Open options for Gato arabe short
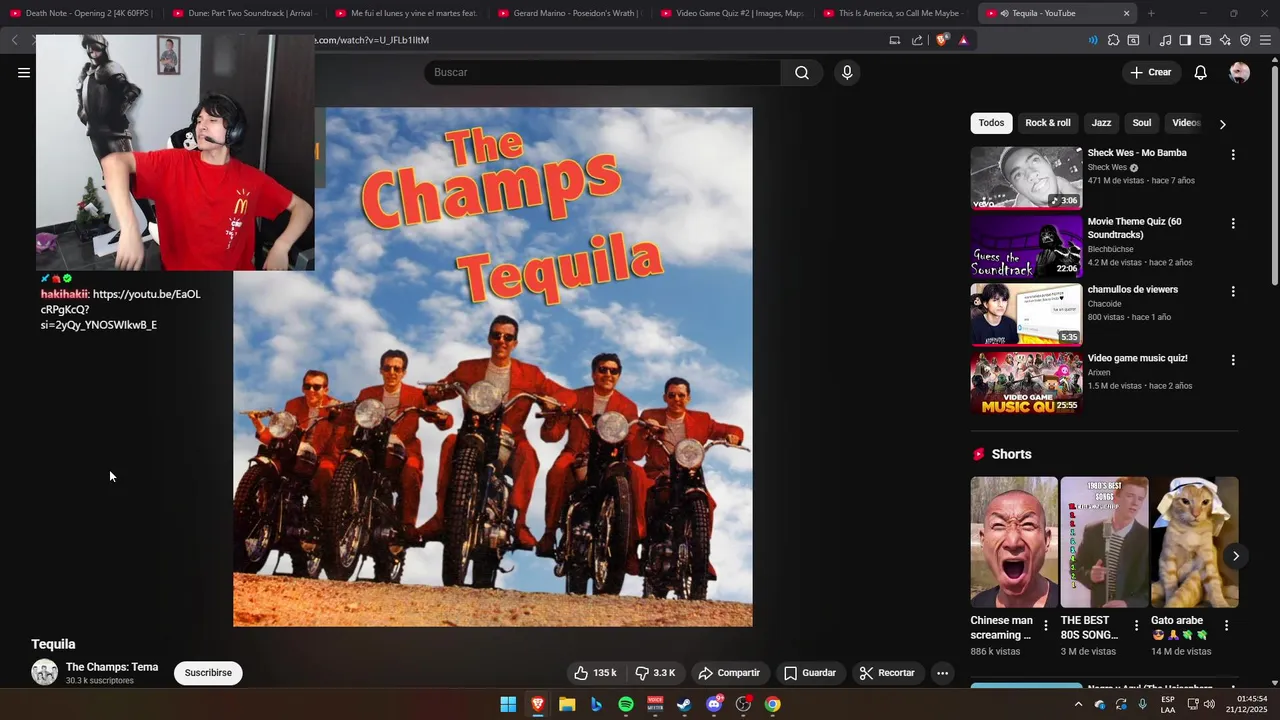 [x=1226, y=625]
